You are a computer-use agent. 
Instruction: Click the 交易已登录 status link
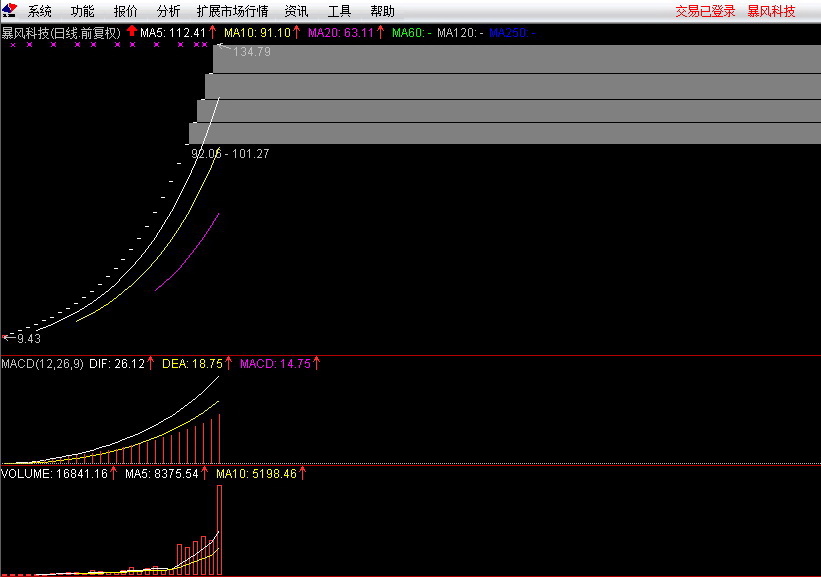coord(705,11)
